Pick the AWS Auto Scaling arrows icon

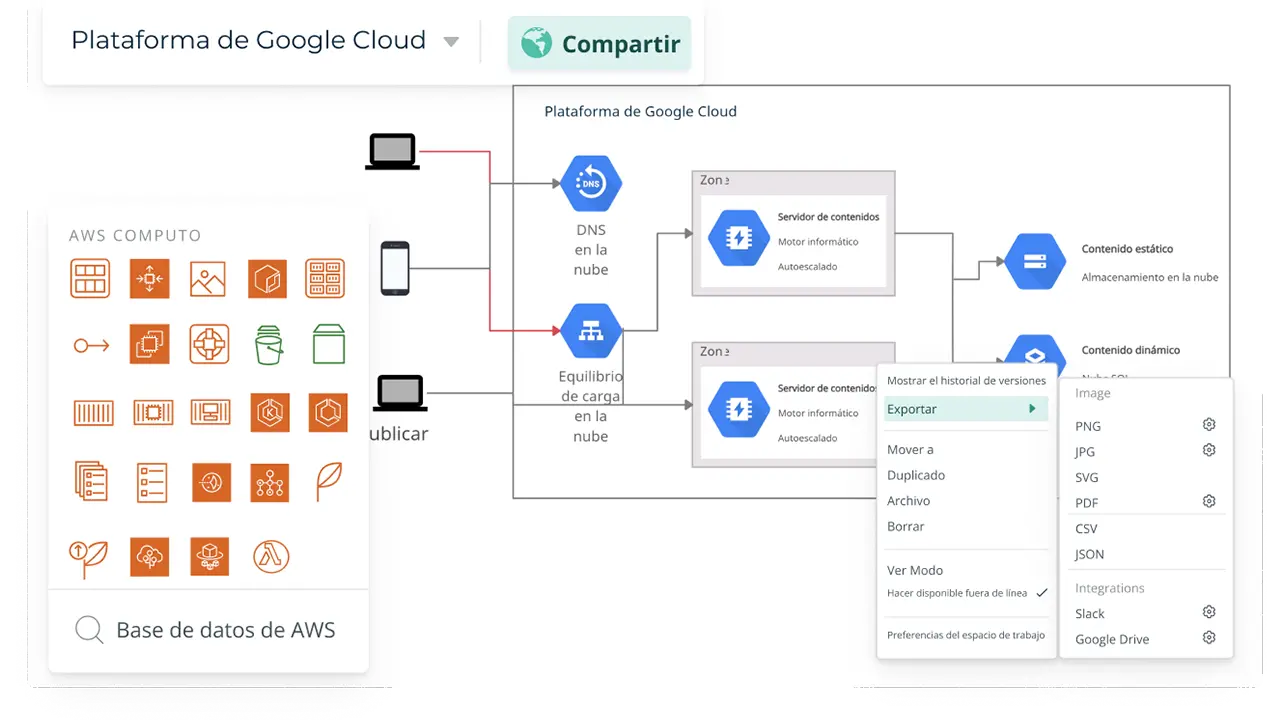(149, 279)
